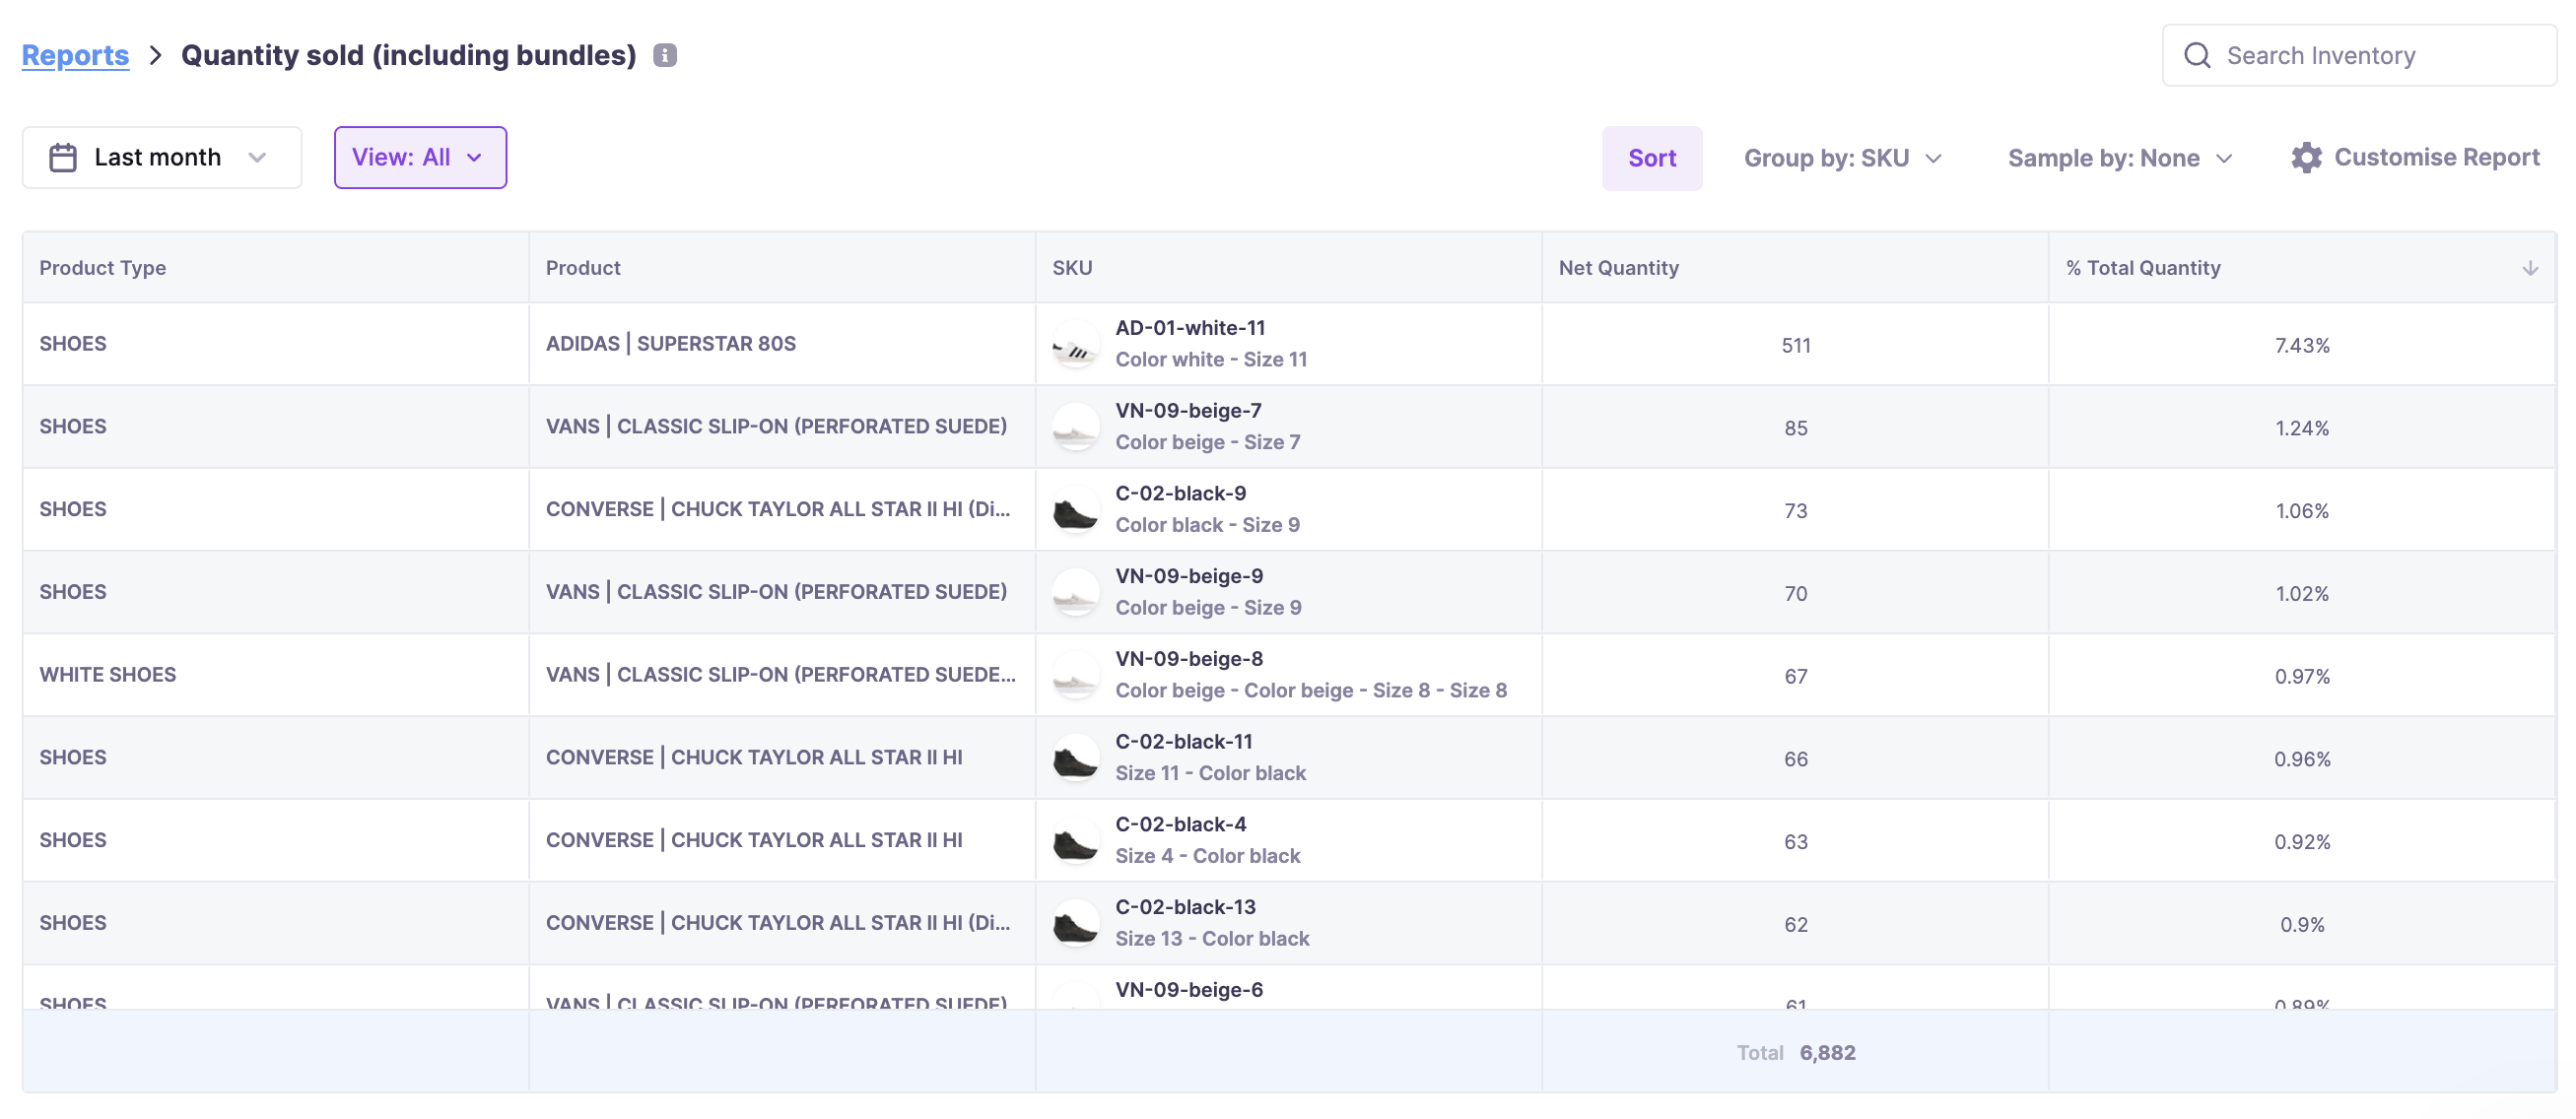Click the calendar icon in date filter

coord(63,157)
